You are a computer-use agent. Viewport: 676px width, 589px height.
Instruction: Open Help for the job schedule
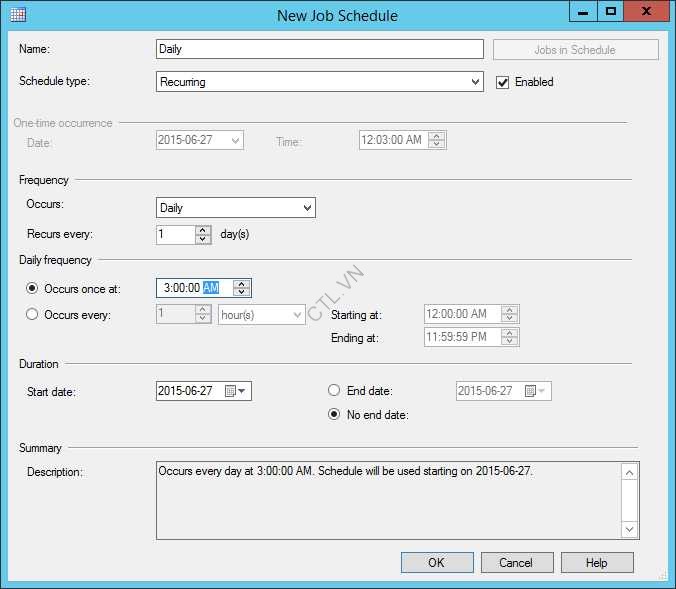click(597, 562)
